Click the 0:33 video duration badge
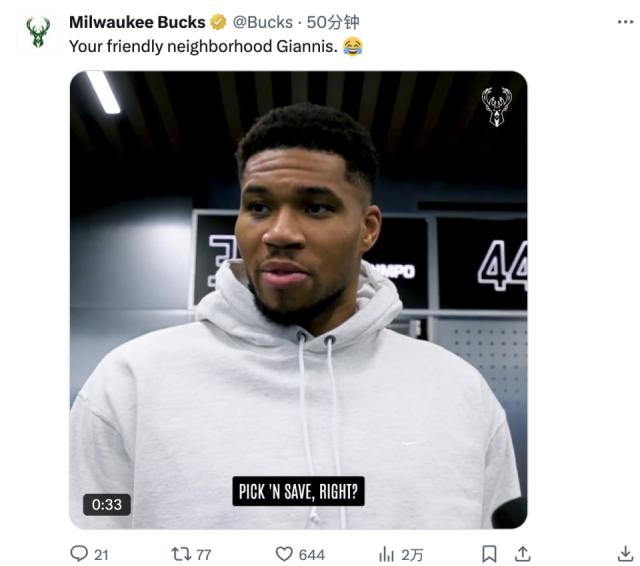 pyautogui.click(x=106, y=504)
